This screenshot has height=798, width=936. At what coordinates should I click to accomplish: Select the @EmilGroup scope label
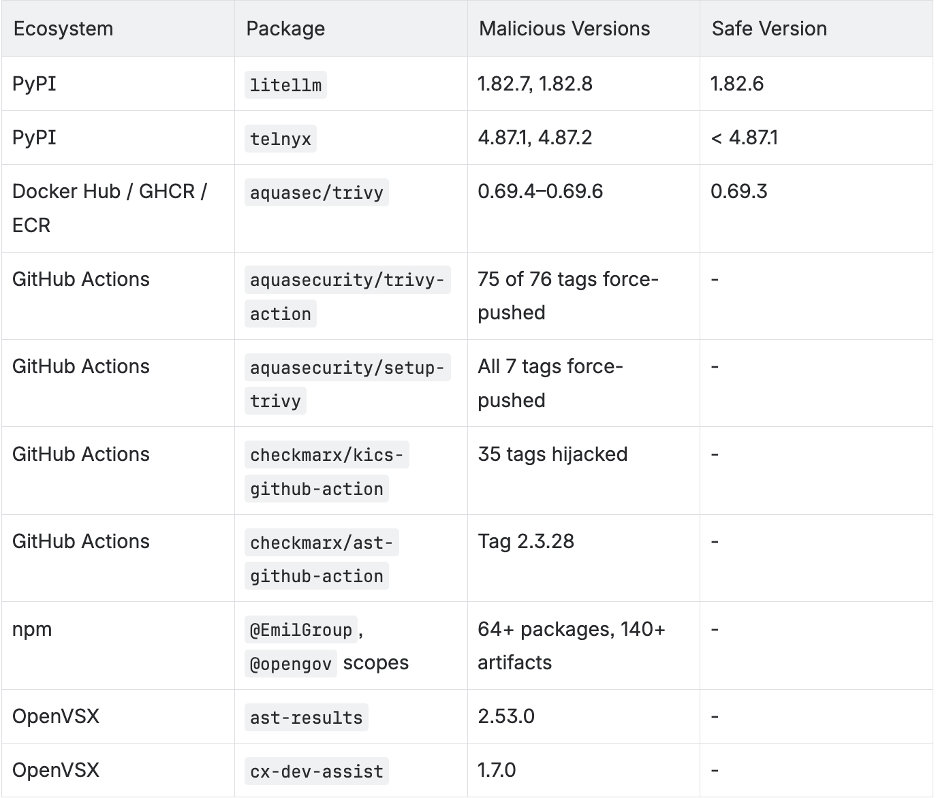[x=301, y=630]
